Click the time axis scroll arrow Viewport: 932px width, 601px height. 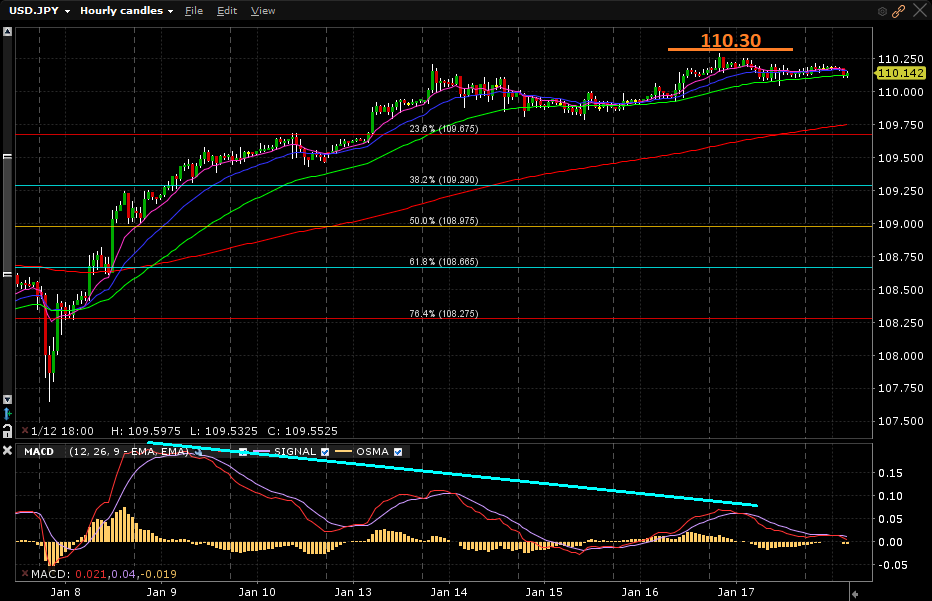(855, 593)
